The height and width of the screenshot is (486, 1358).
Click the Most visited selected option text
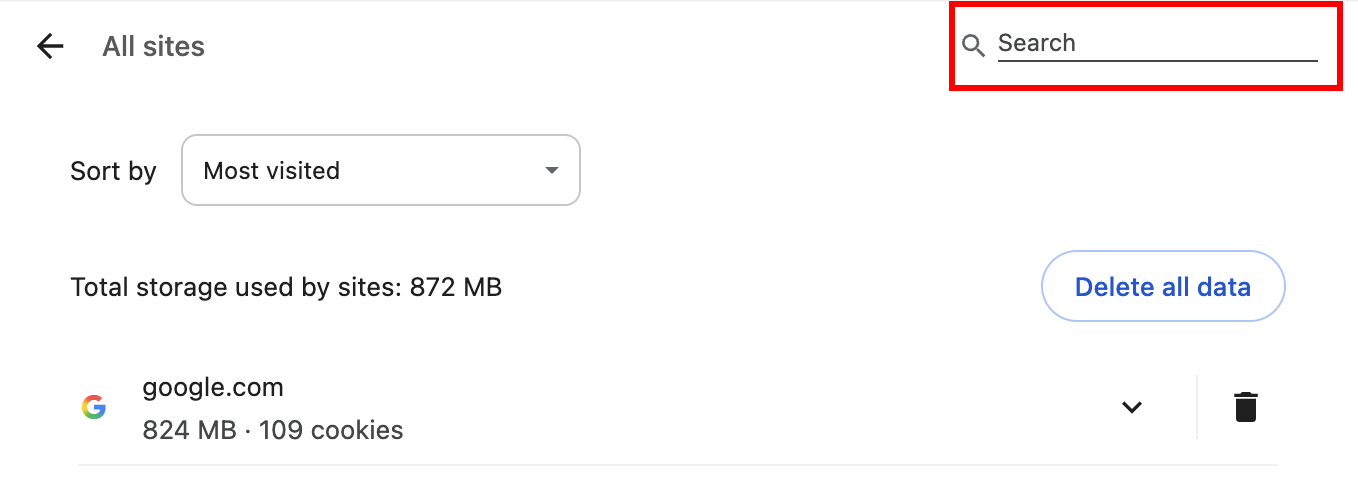(x=272, y=171)
